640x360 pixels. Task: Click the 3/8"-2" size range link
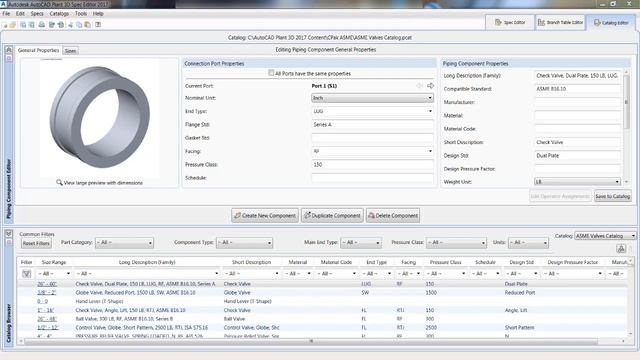[x=47, y=293]
